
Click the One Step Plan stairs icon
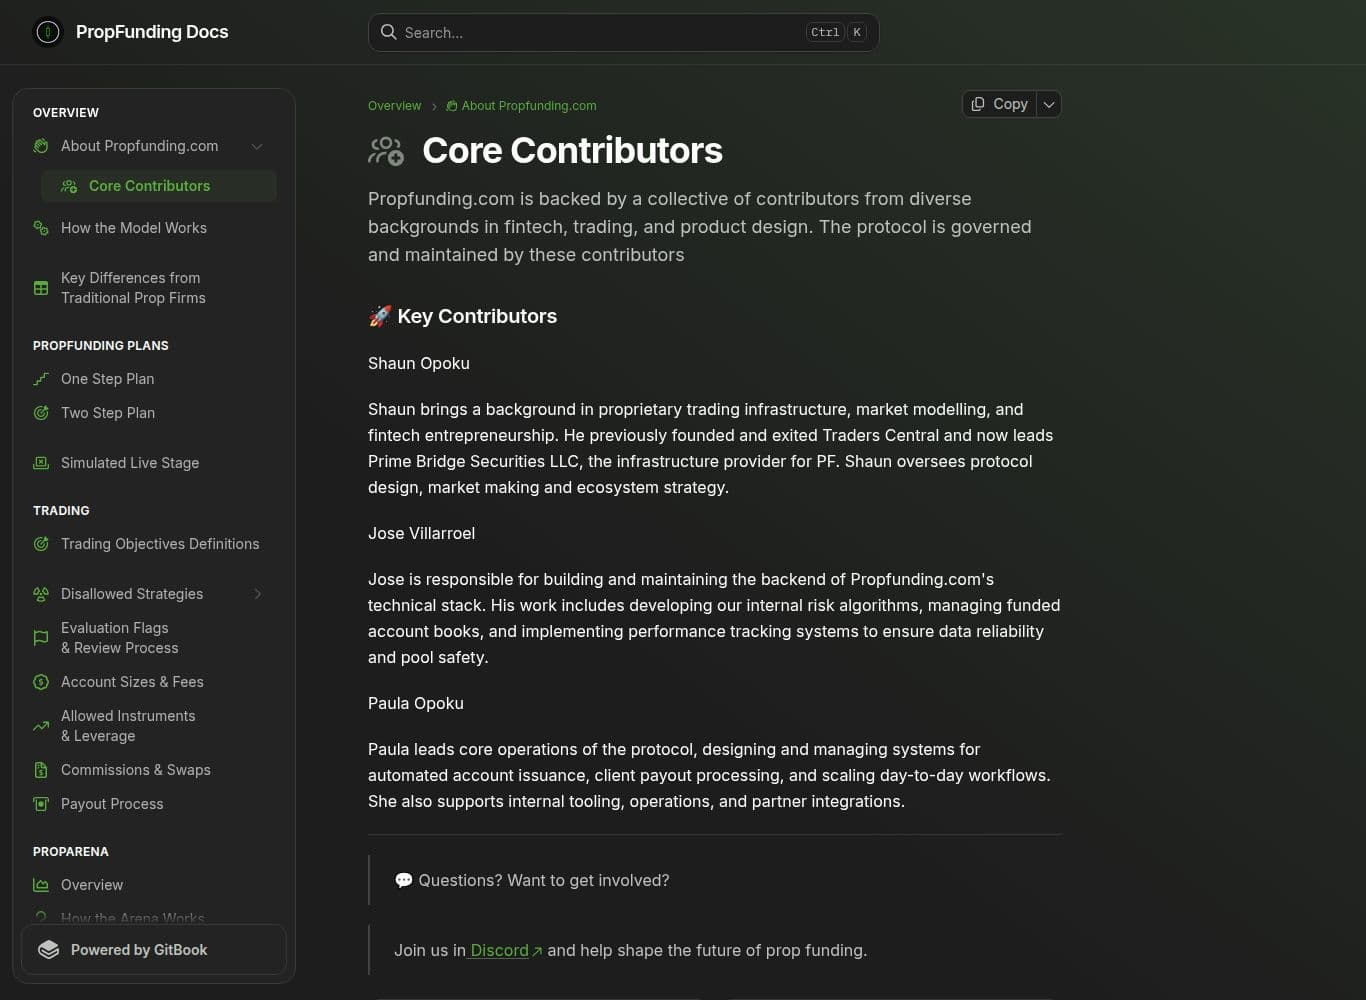point(41,379)
